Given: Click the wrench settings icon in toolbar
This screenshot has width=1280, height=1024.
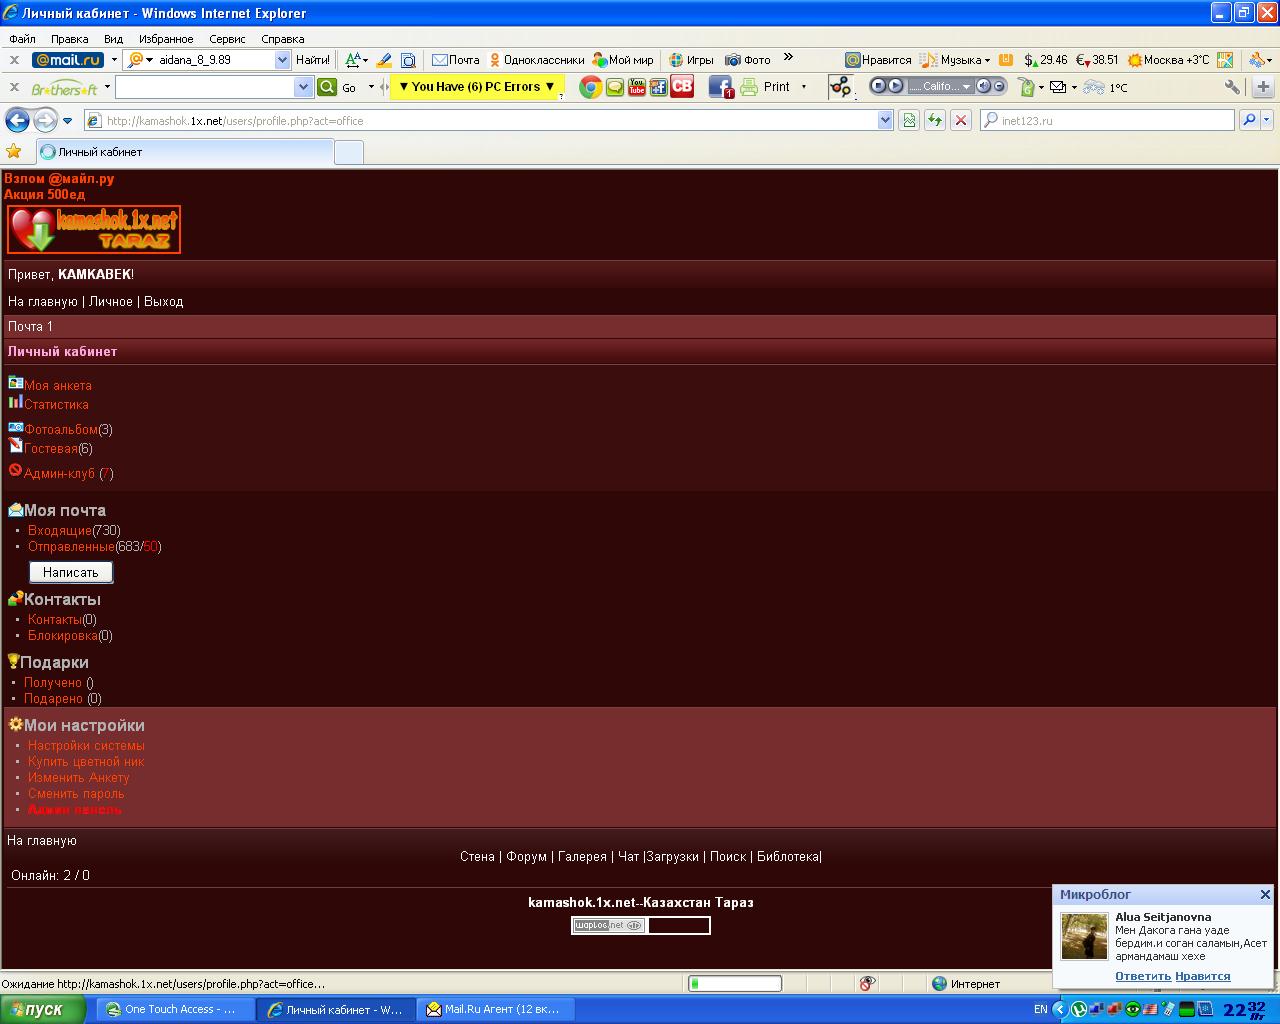Looking at the screenshot, I should pyautogui.click(x=1232, y=87).
